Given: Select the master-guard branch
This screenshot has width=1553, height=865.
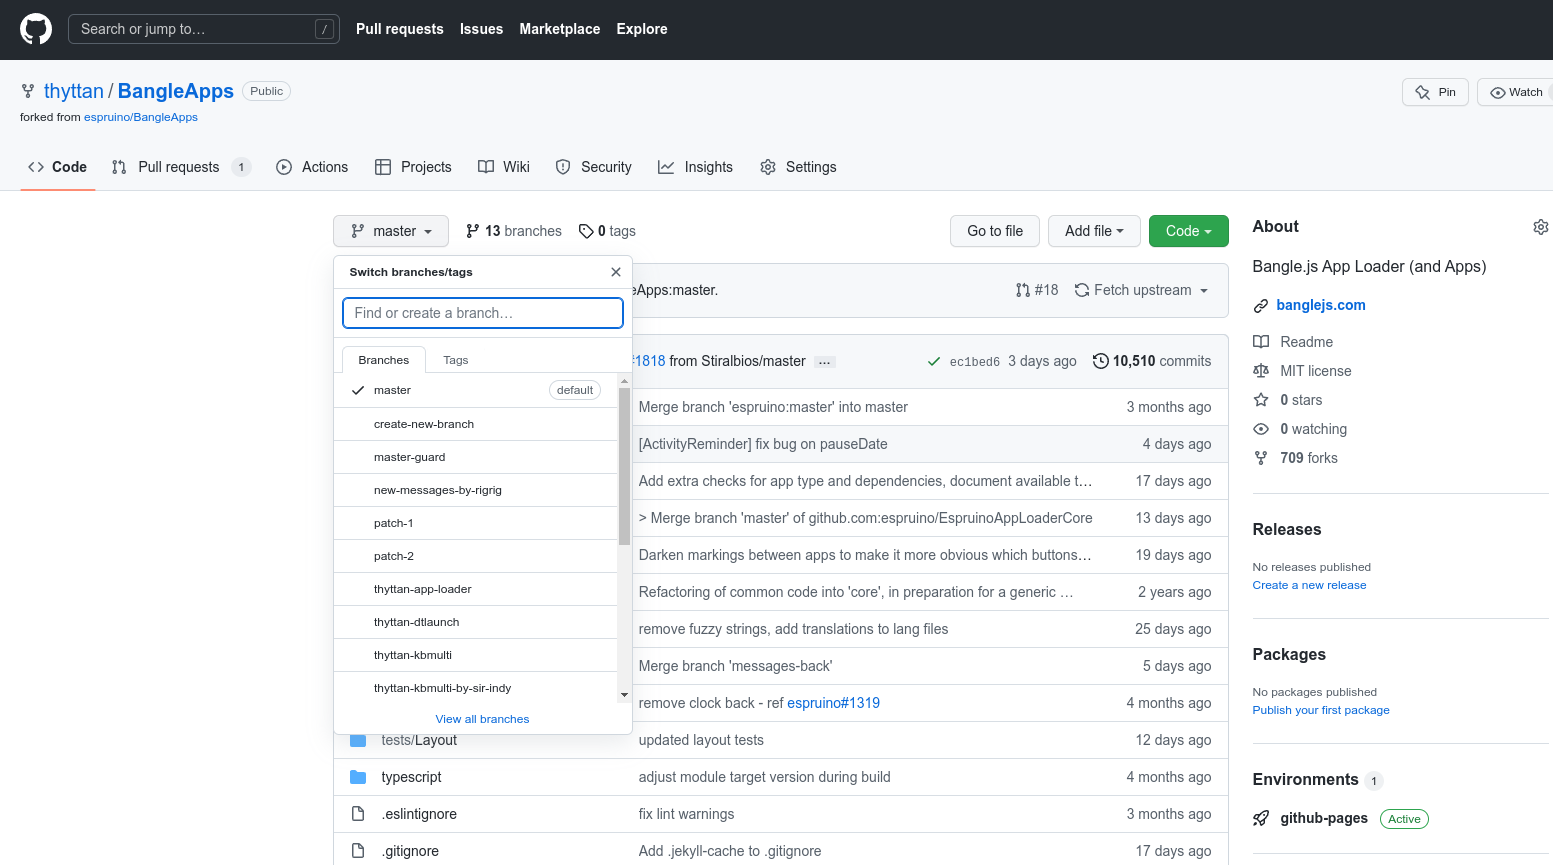Looking at the screenshot, I should (x=476, y=457).
